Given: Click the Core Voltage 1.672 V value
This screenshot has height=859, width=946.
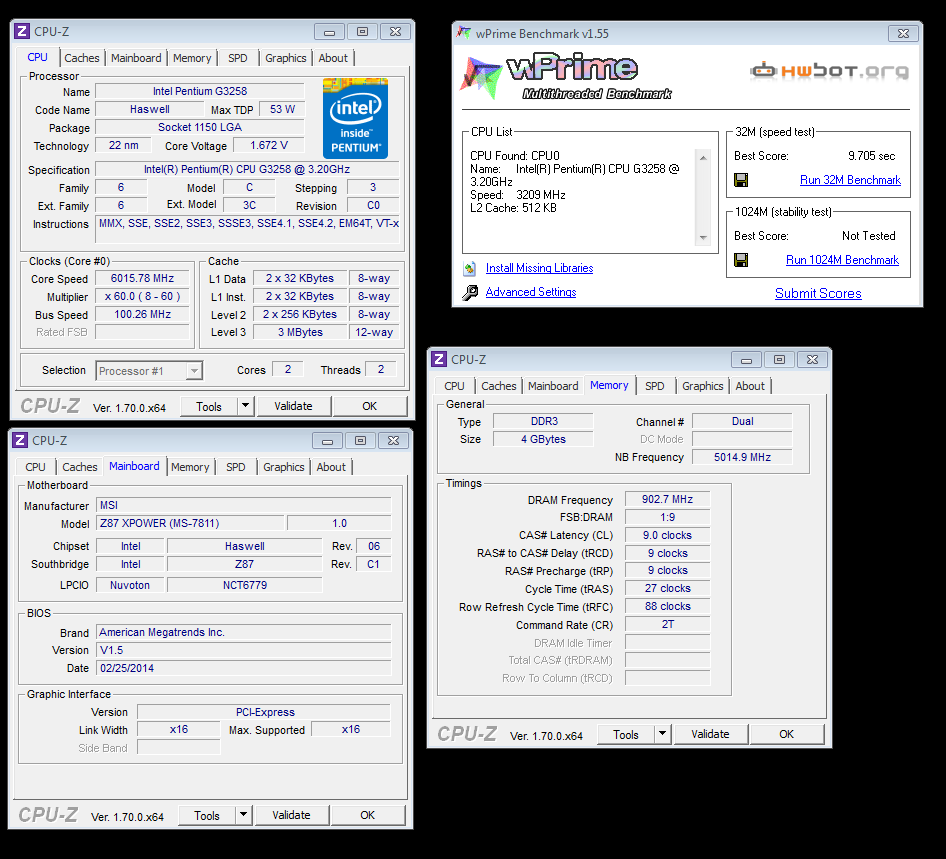Looking at the screenshot, I should click(268, 145).
